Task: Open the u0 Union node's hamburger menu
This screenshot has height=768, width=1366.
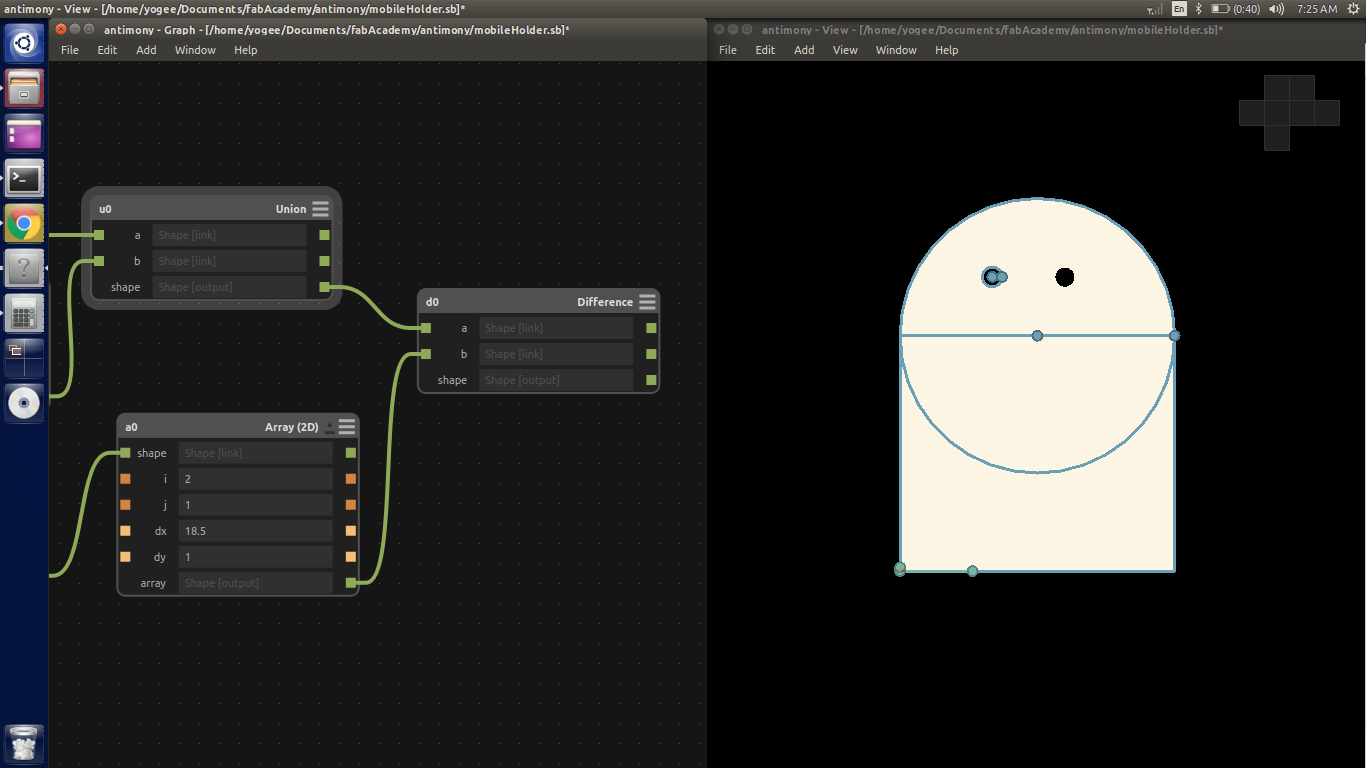Action: click(x=320, y=209)
